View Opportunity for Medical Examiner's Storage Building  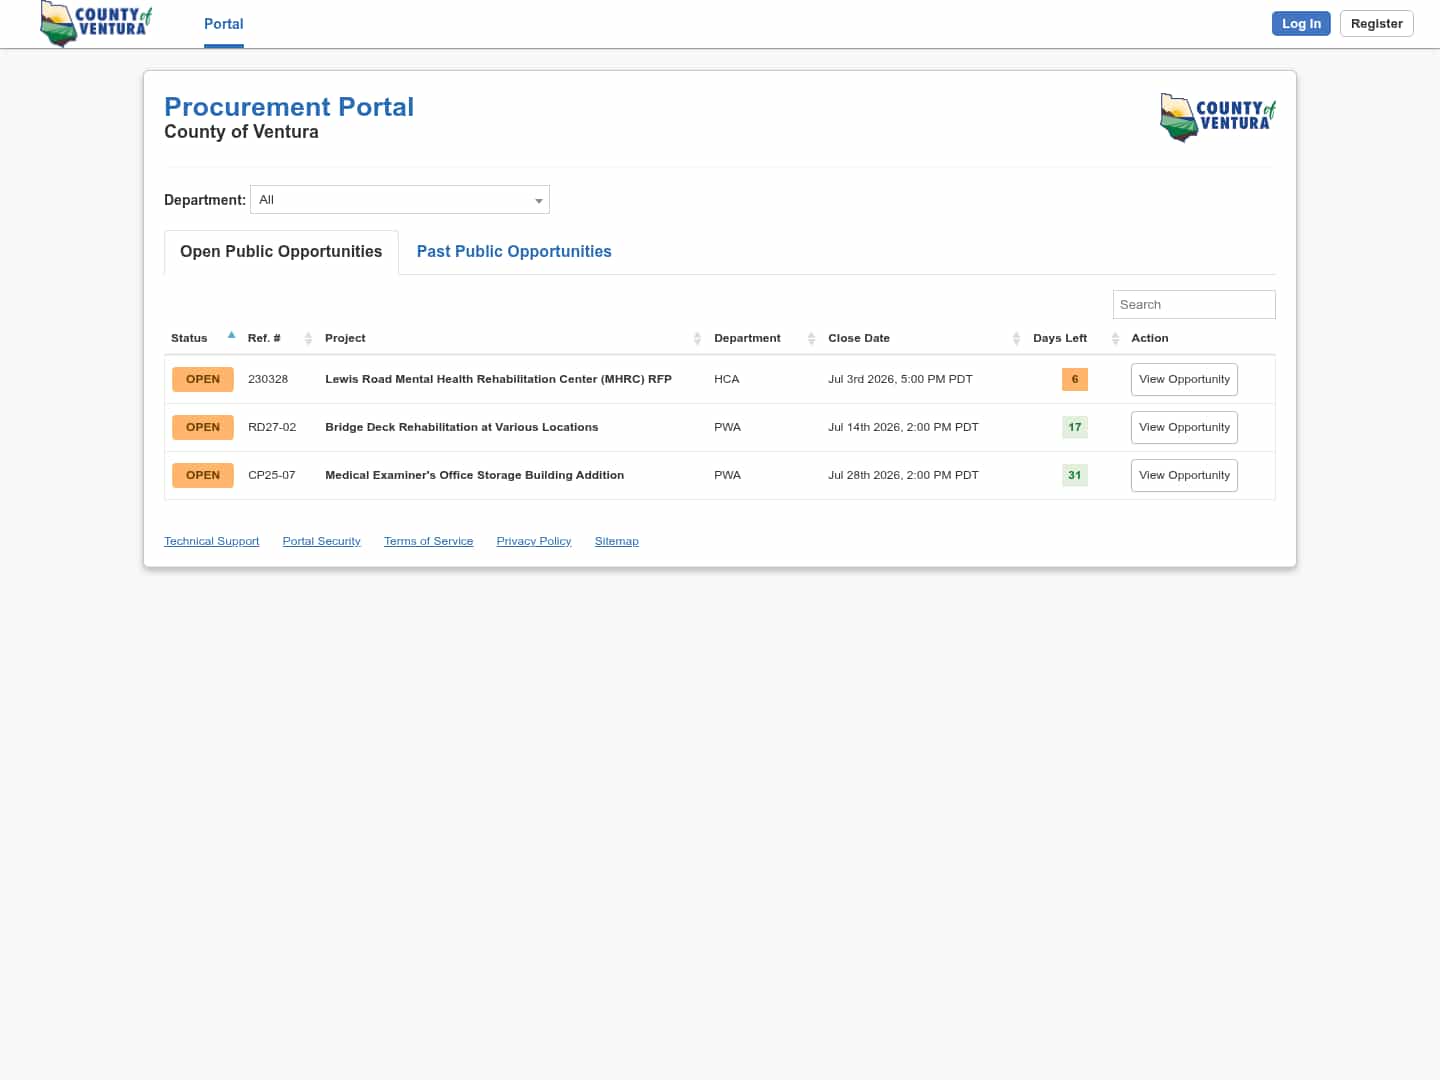pos(1184,476)
